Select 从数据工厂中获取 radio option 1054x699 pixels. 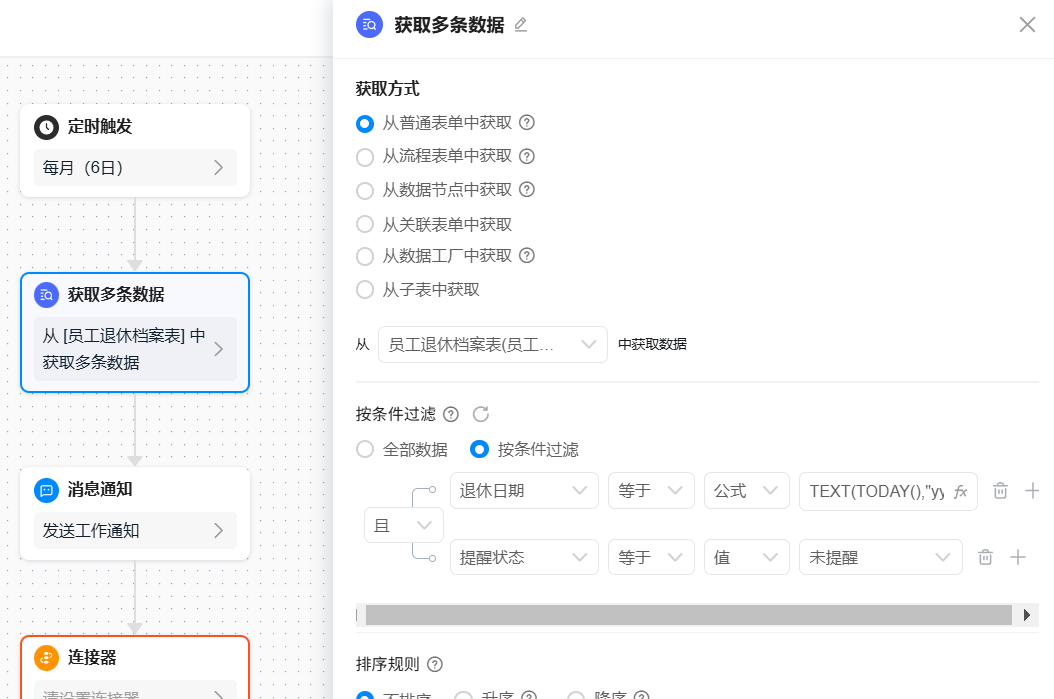coord(364,256)
